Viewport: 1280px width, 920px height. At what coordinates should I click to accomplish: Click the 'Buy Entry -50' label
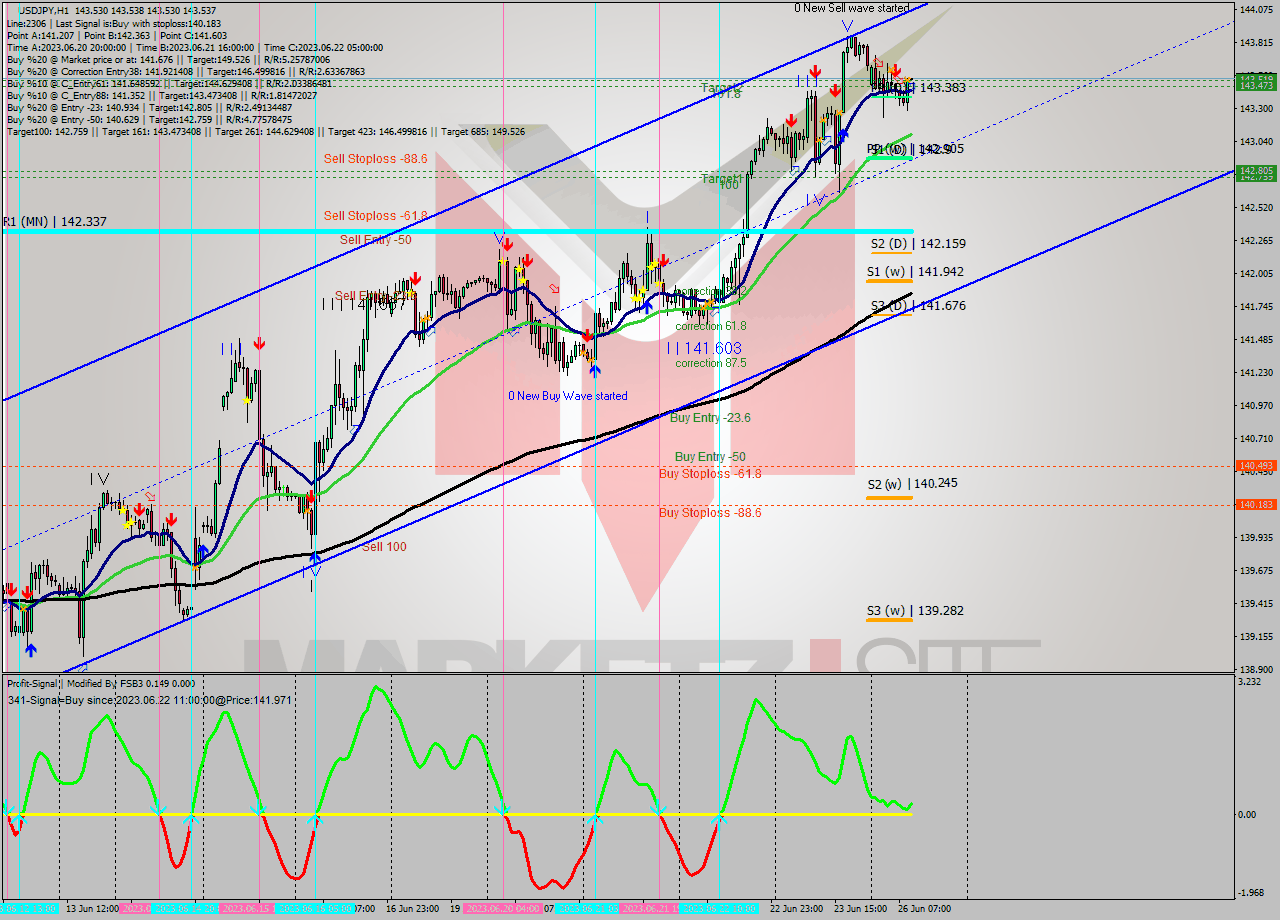[710, 456]
